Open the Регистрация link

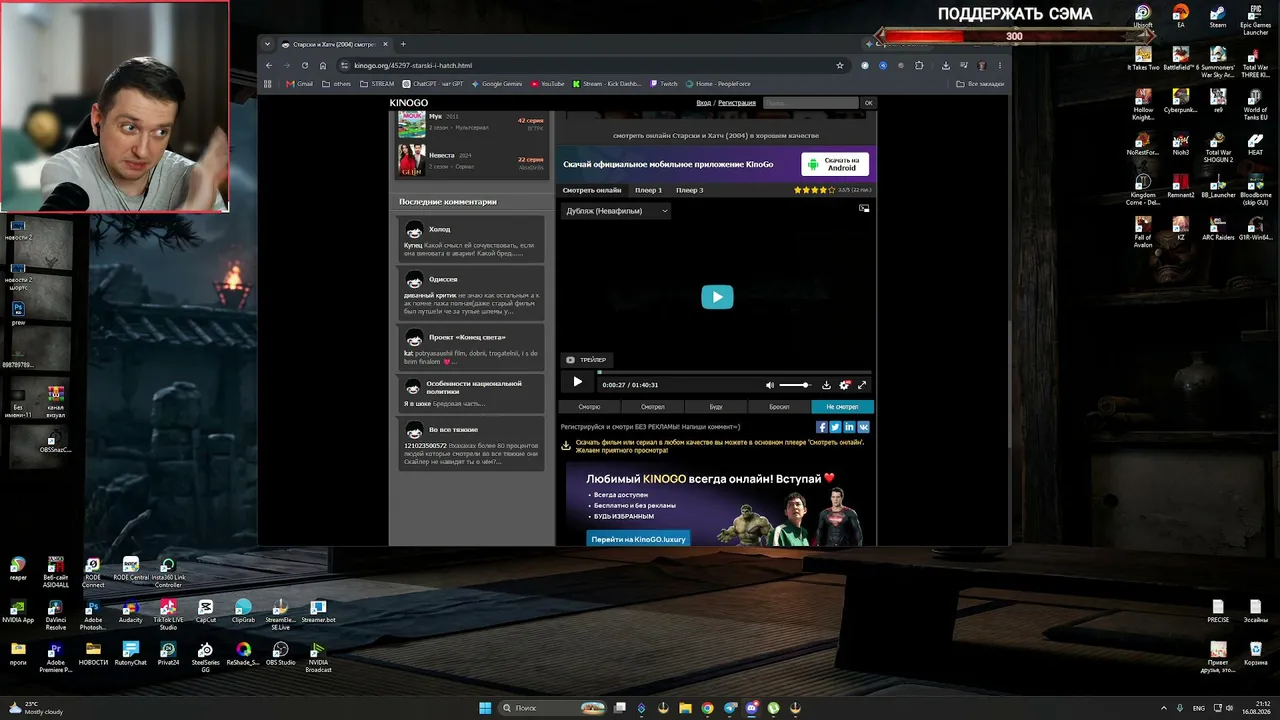coord(737,103)
